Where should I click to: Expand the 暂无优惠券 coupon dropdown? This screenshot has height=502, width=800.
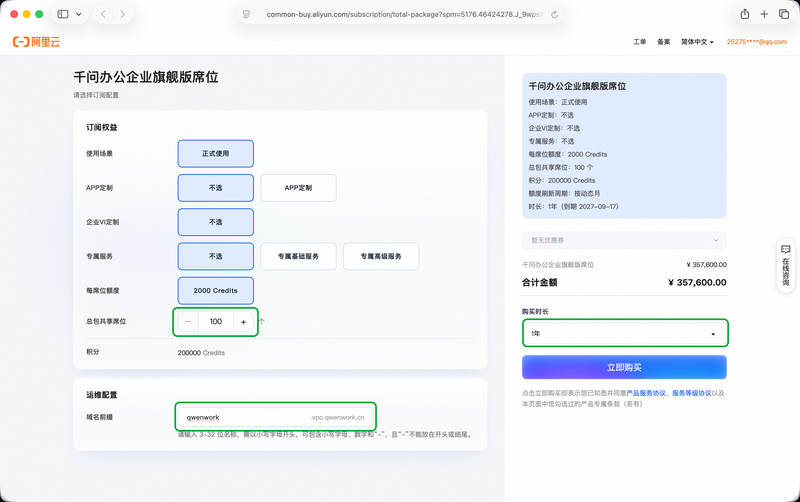pos(624,240)
